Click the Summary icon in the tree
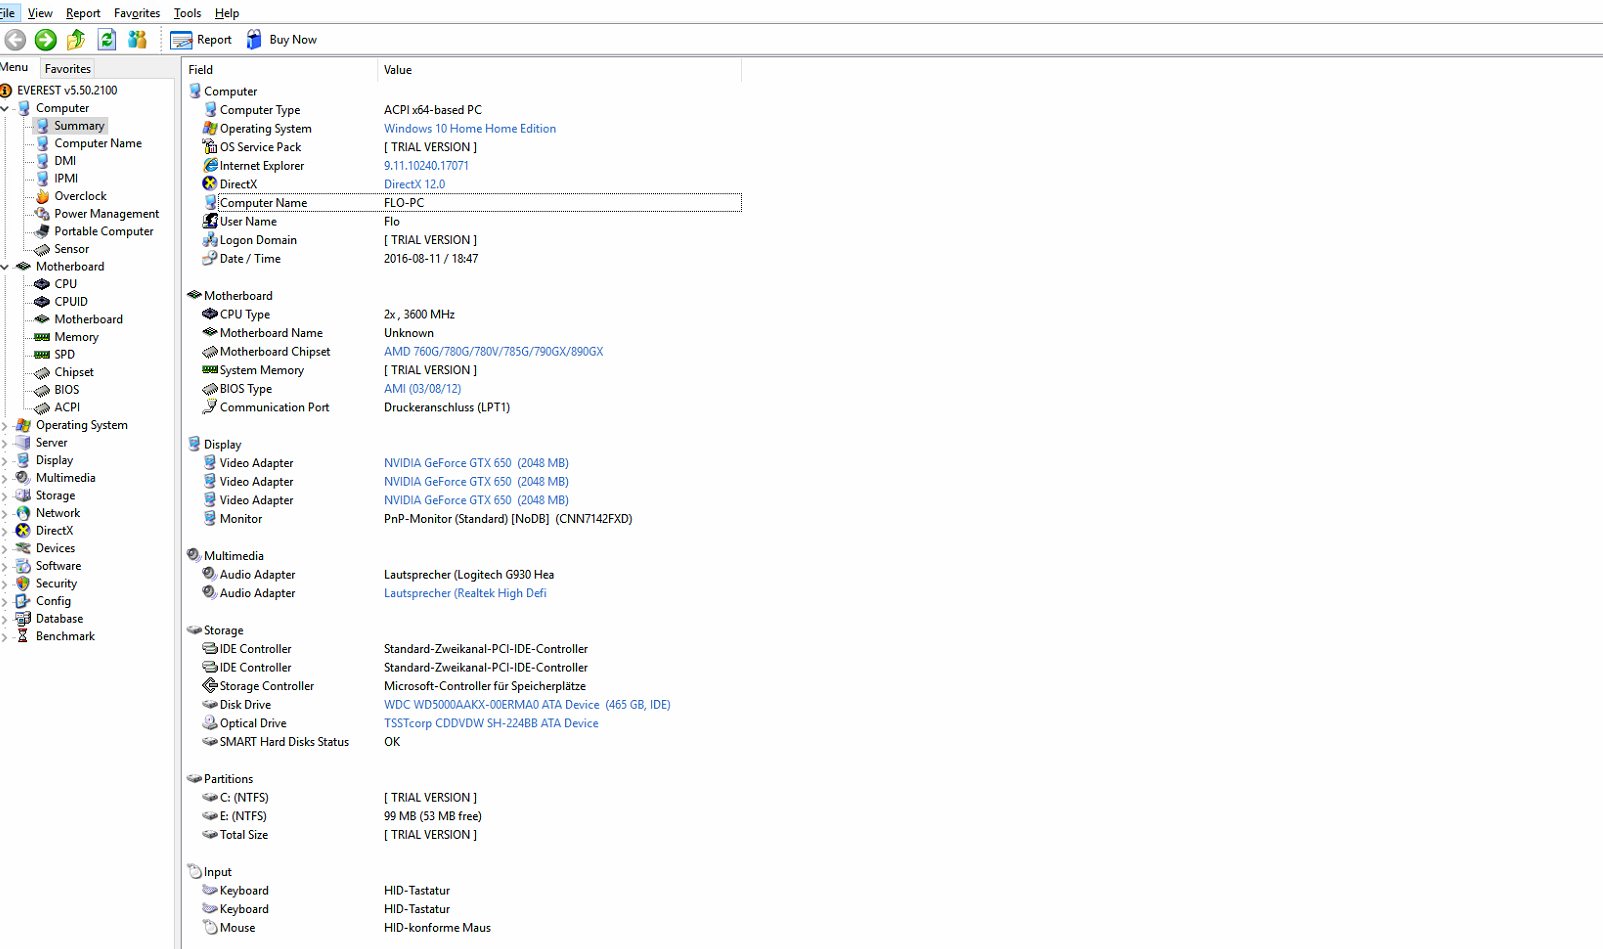The width and height of the screenshot is (1603, 949). (42, 126)
